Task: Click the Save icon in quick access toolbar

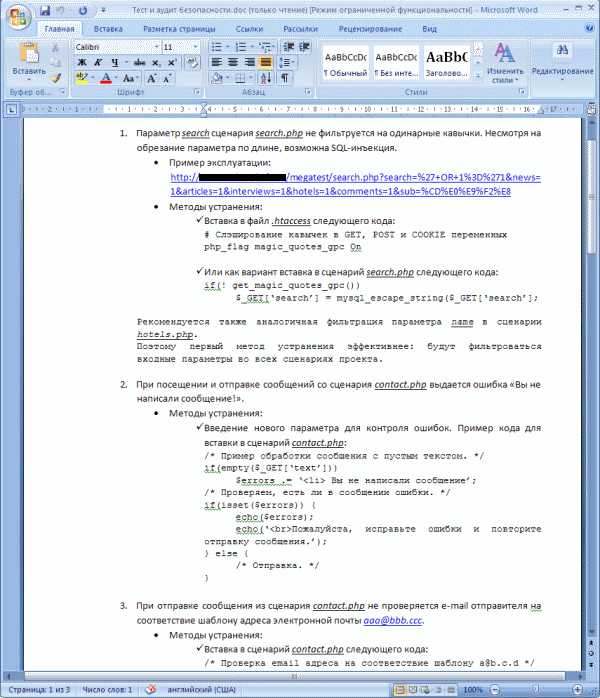Action: (x=45, y=10)
